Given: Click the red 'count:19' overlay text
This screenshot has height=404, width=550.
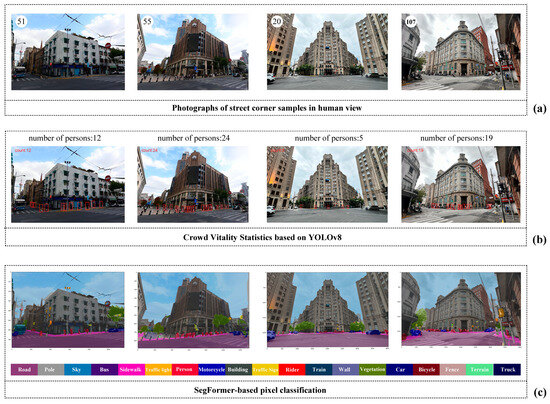Looking at the screenshot, I should coord(415,150).
